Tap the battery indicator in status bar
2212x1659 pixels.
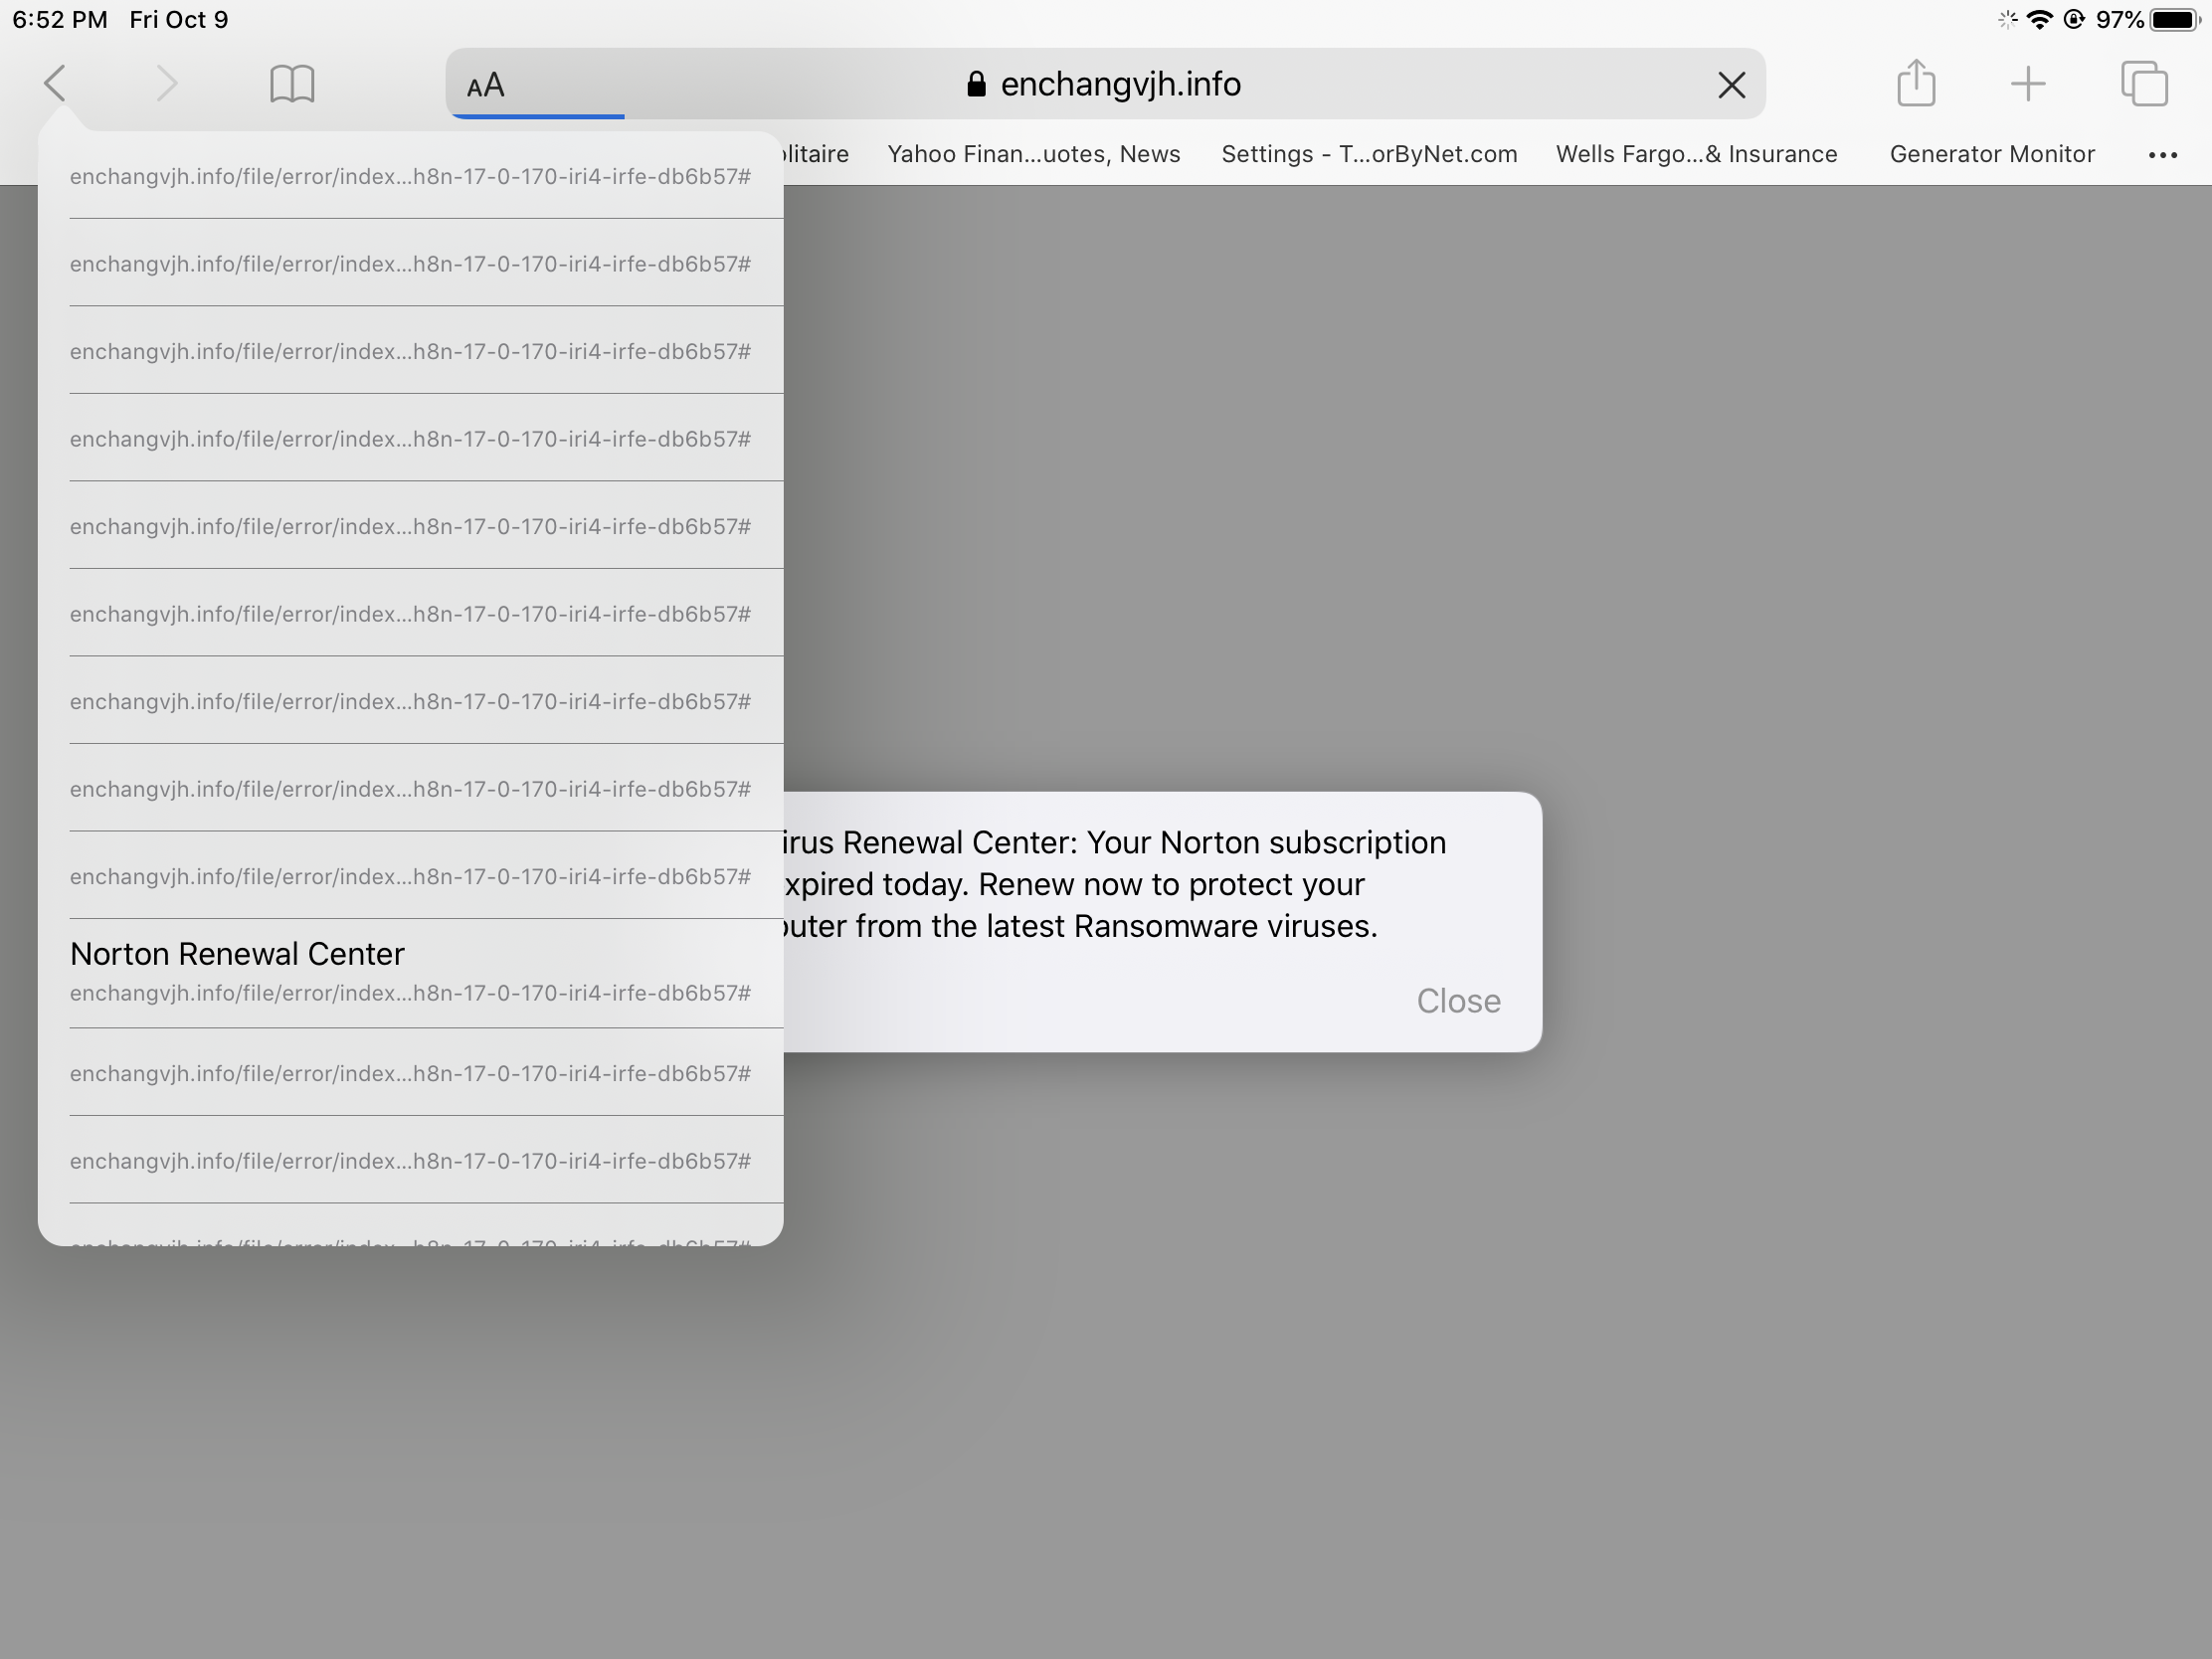pos(2173,20)
